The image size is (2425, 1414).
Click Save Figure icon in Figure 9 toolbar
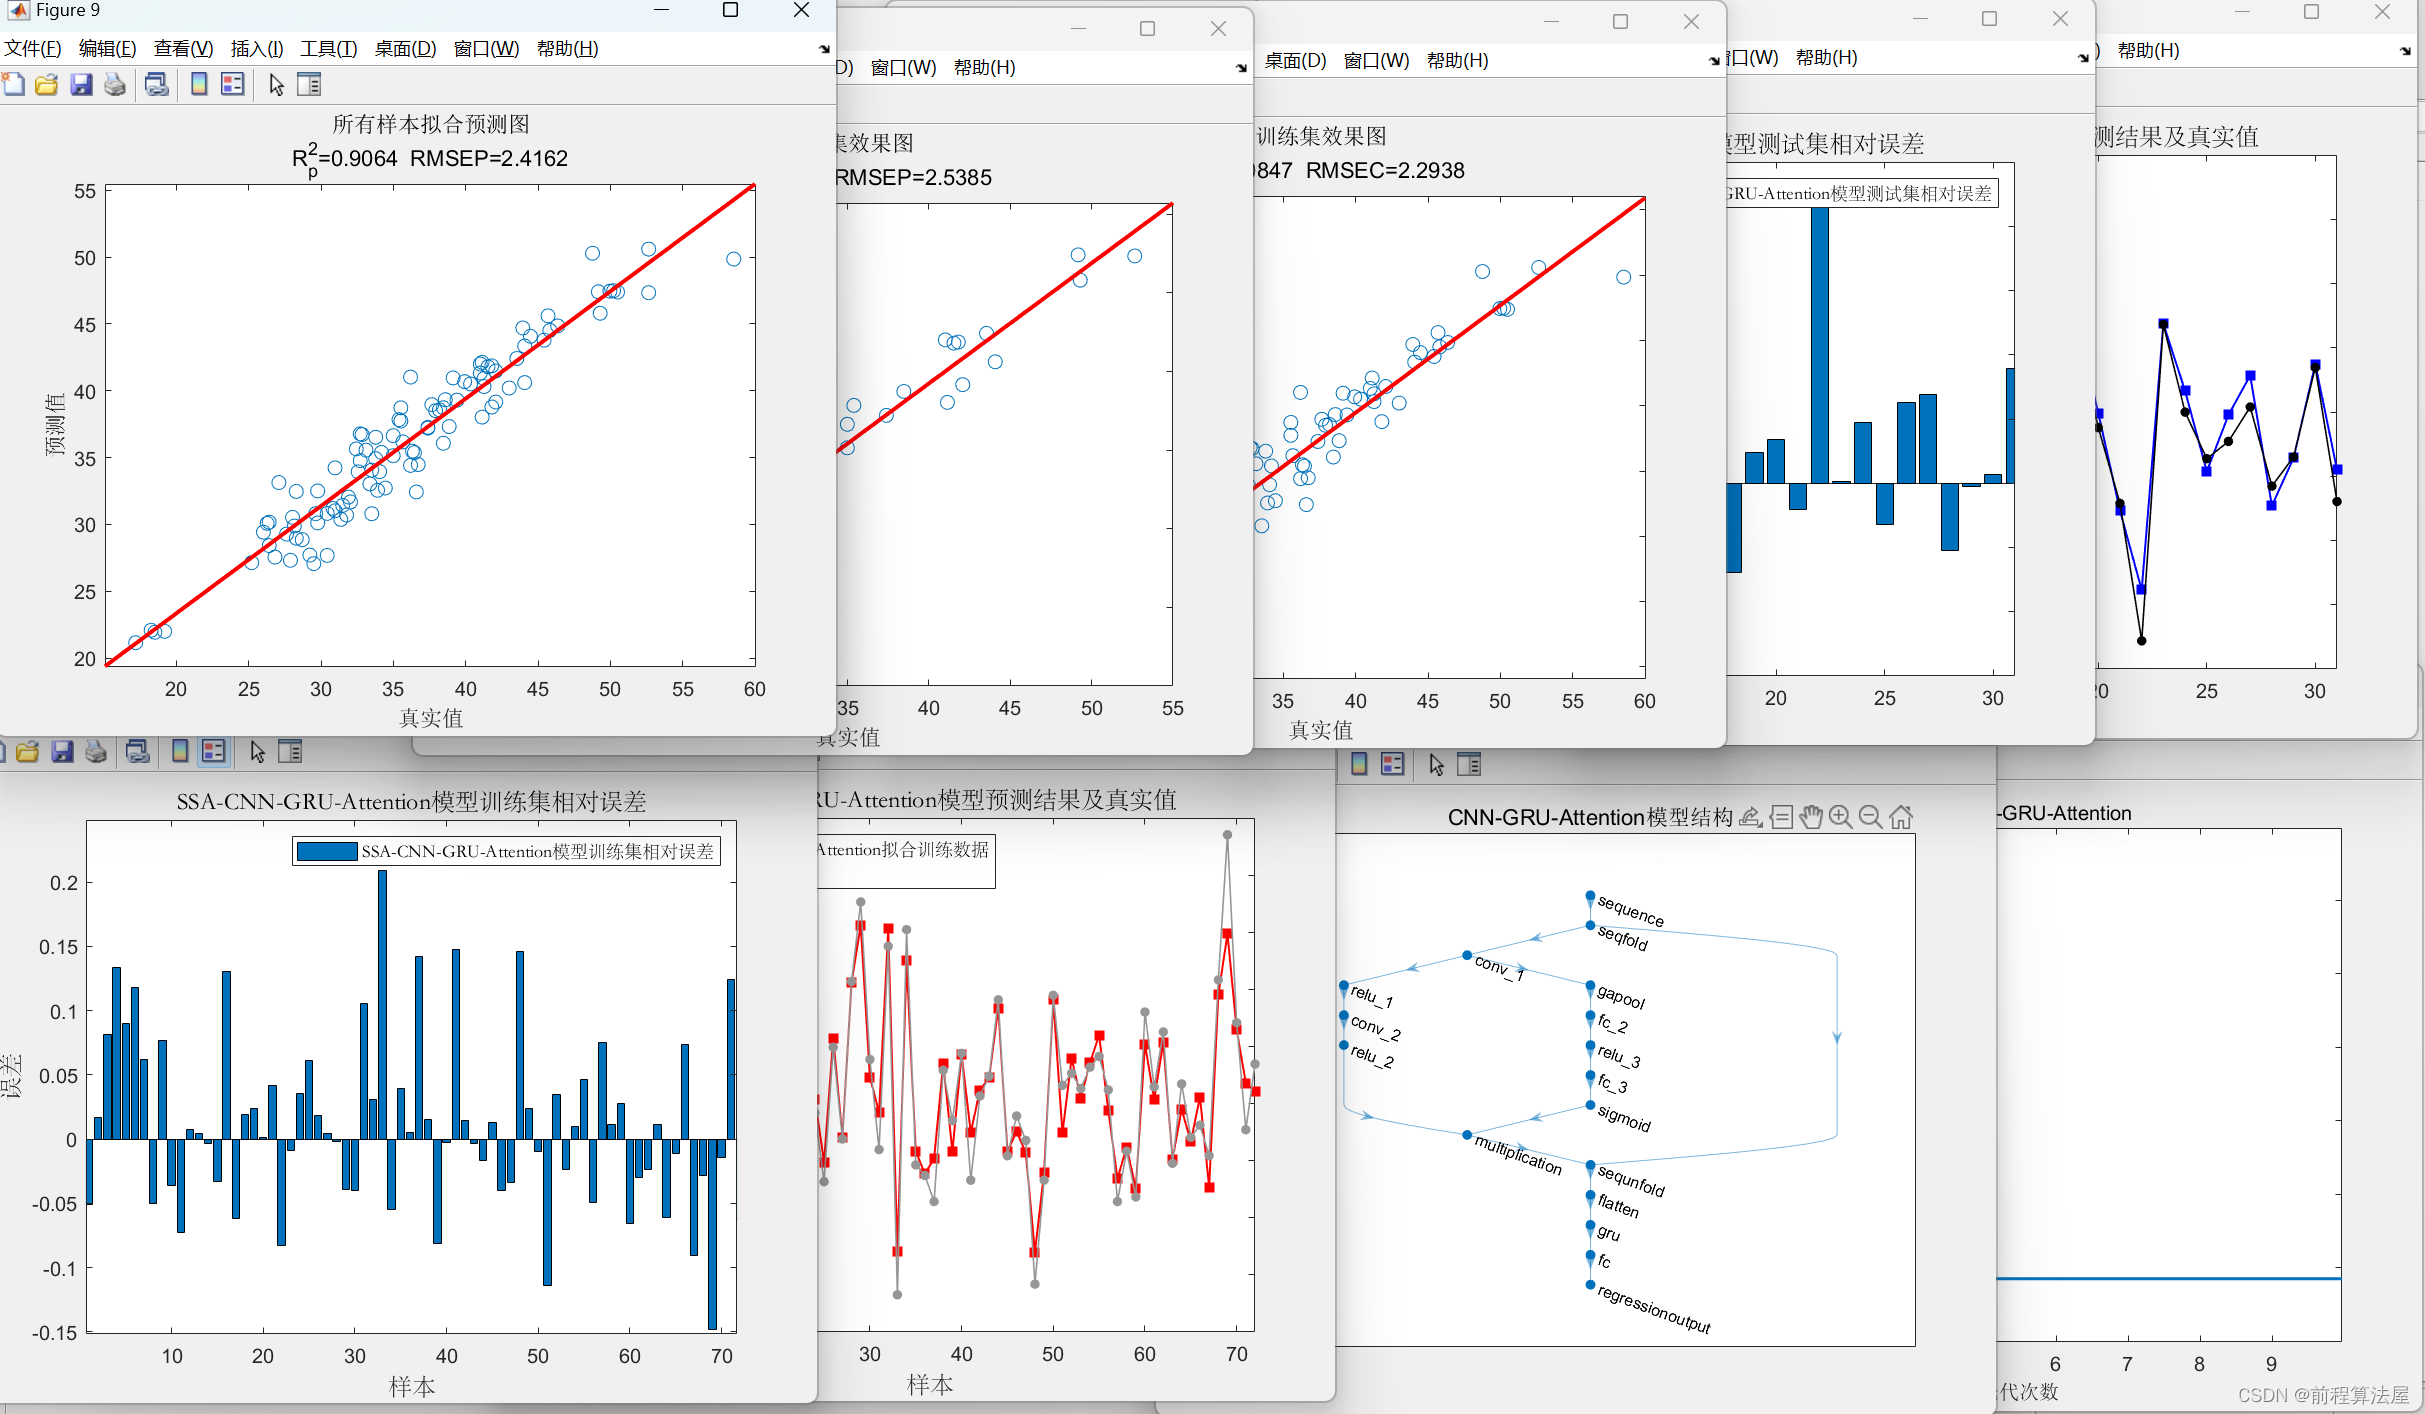pyautogui.click(x=81, y=85)
